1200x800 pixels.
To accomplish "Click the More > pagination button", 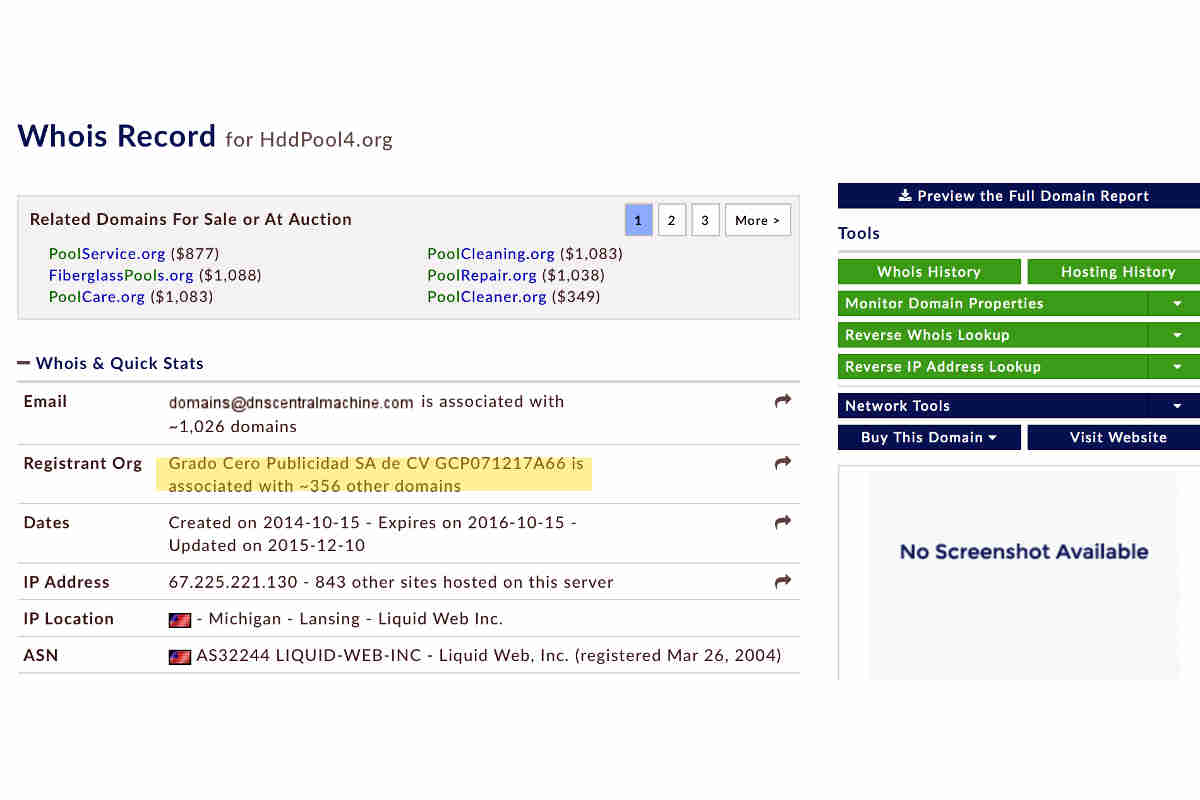I will coord(757,220).
